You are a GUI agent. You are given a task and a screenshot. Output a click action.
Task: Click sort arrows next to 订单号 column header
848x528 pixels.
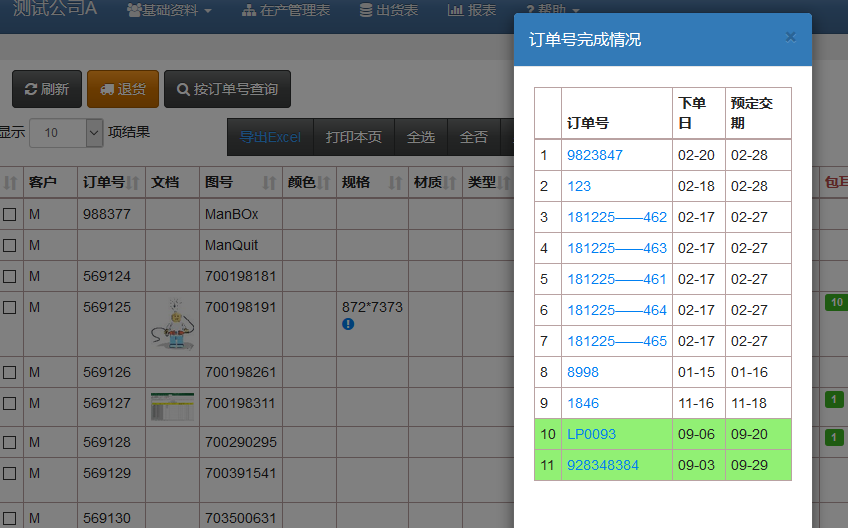point(135,183)
